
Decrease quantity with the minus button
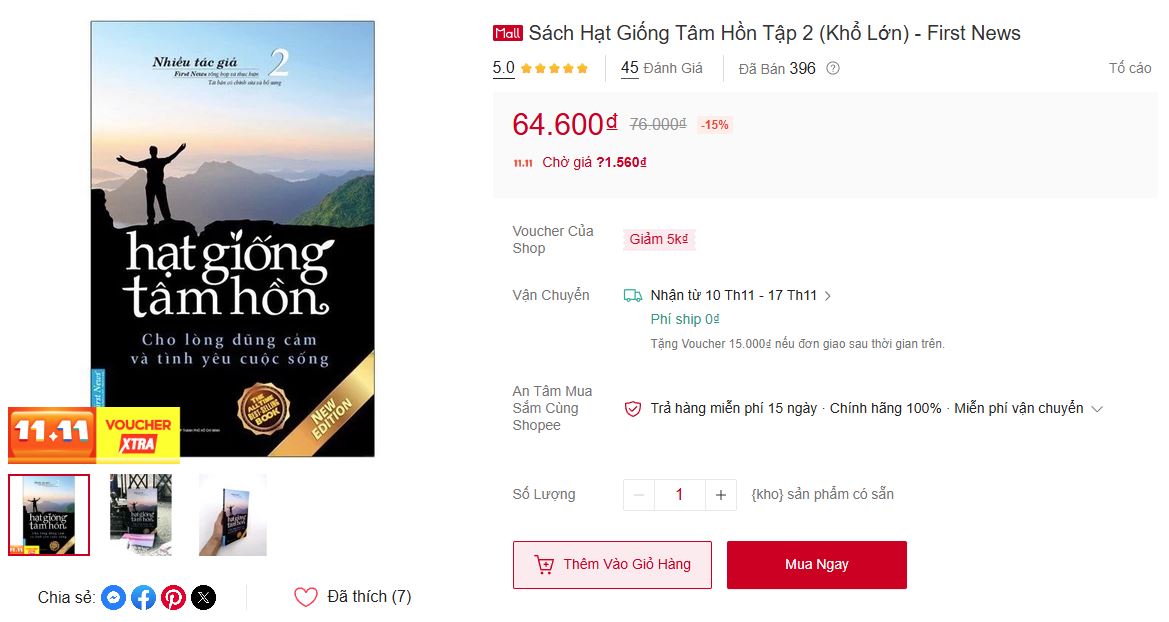[639, 495]
